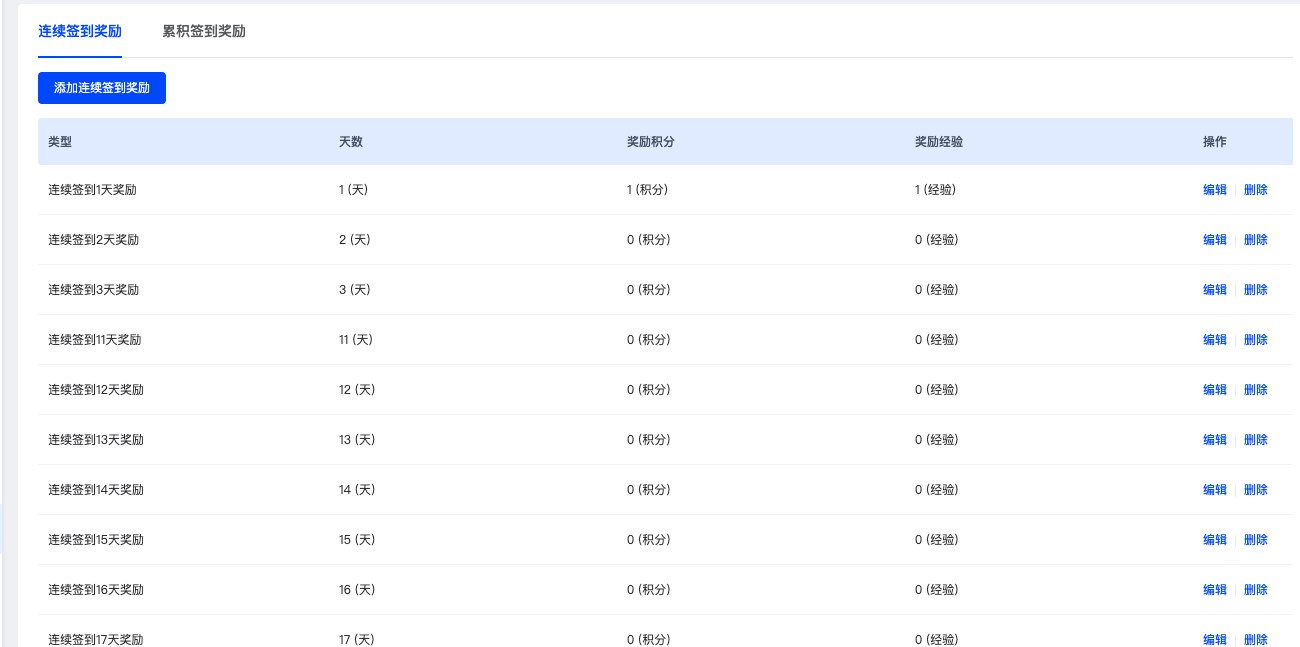
Task: Edit the 连续签到16天奖励 row
Action: click(1215, 590)
